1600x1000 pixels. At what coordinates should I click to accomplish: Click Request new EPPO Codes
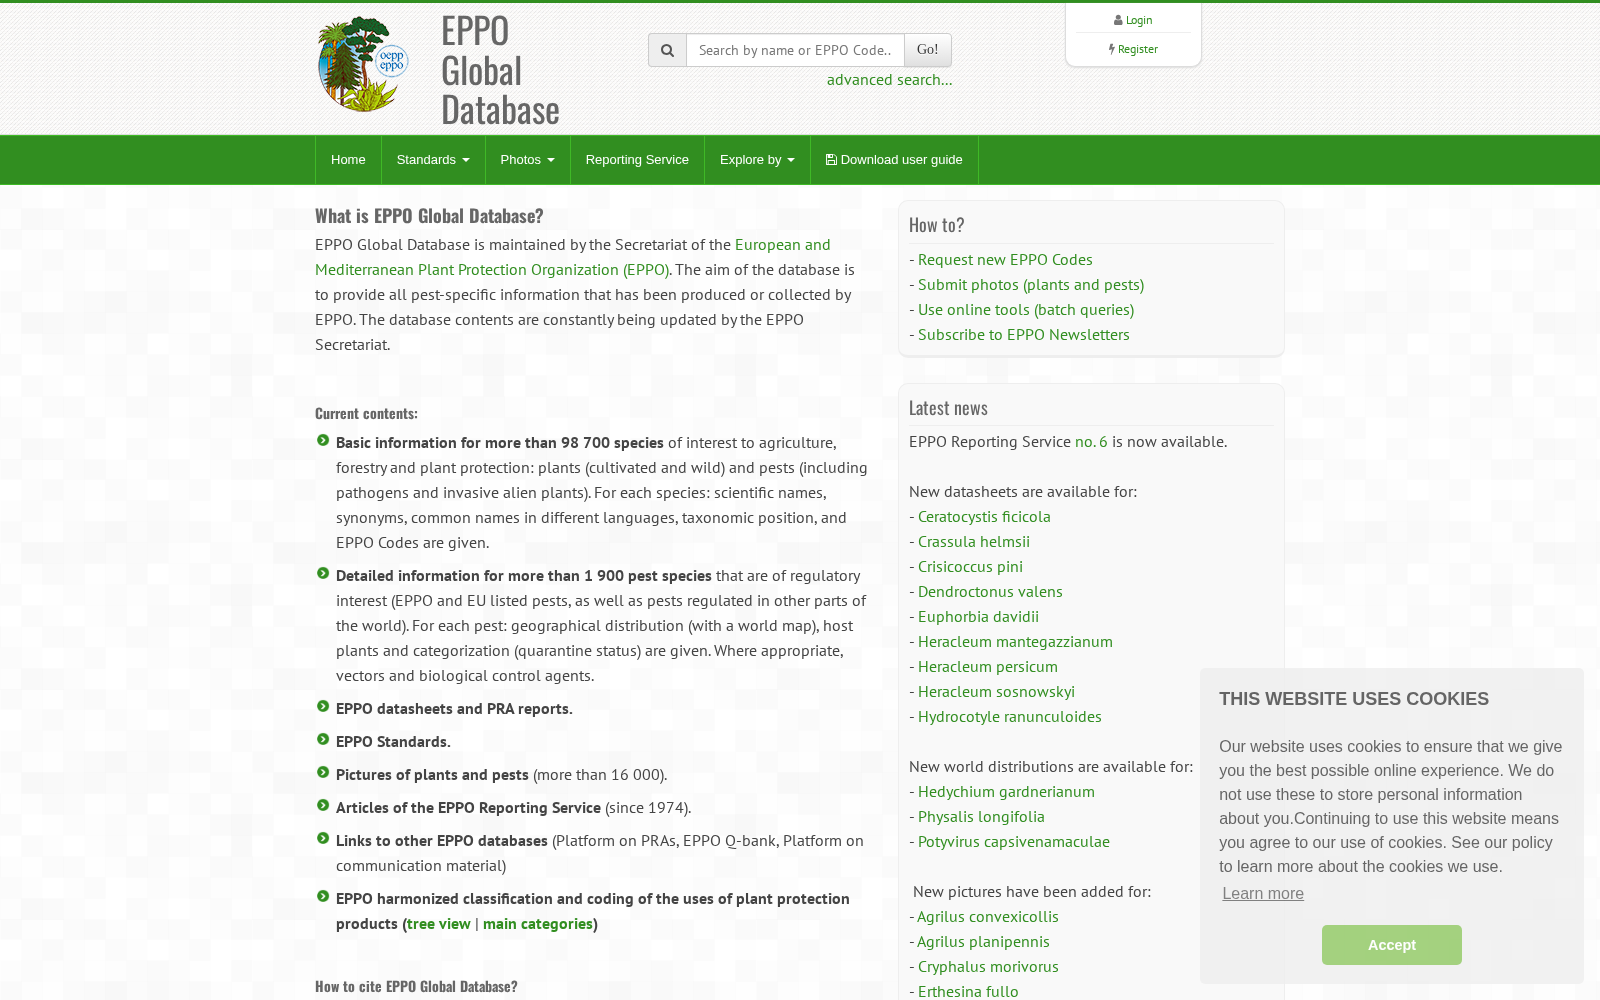[1005, 259]
